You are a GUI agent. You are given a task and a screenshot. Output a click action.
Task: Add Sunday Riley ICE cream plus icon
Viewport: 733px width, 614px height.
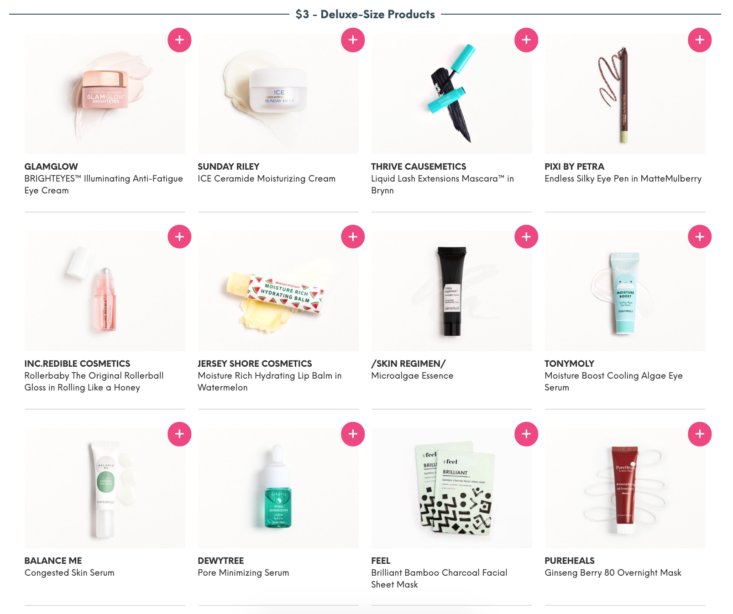point(353,40)
